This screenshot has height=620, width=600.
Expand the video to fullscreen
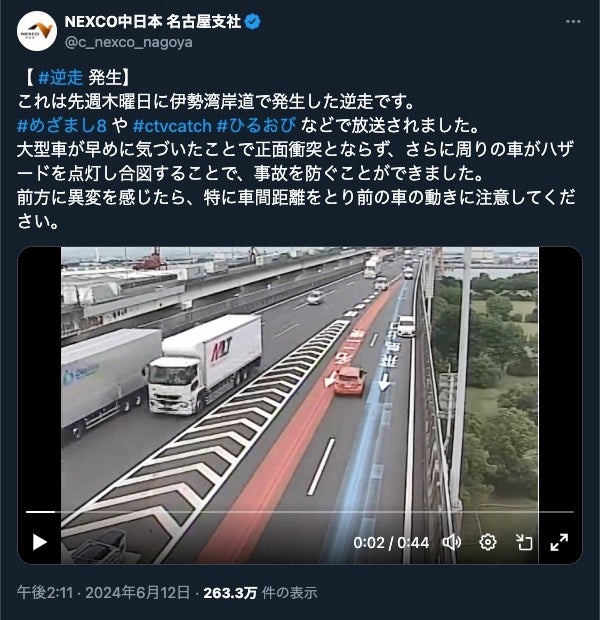pyautogui.click(x=559, y=542)
